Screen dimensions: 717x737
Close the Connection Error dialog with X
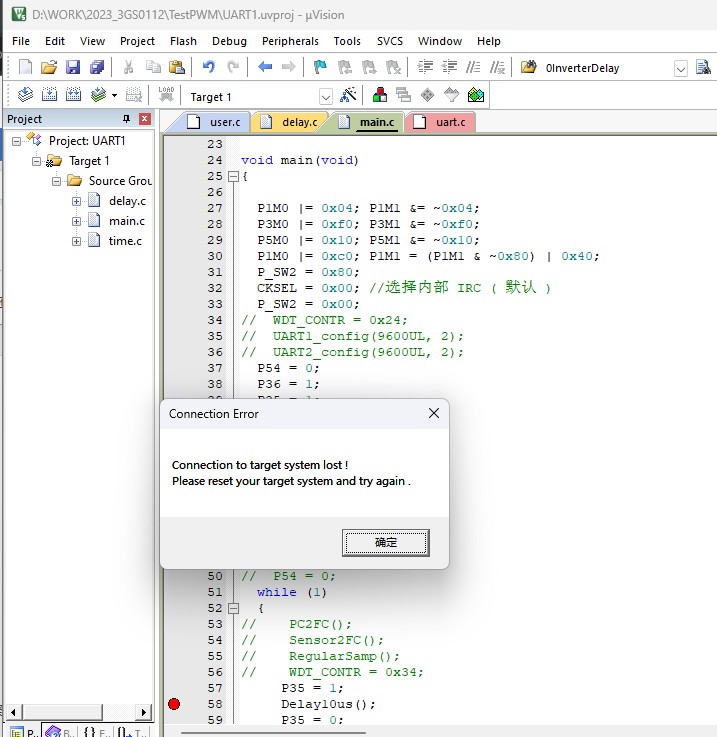(434, 413)
